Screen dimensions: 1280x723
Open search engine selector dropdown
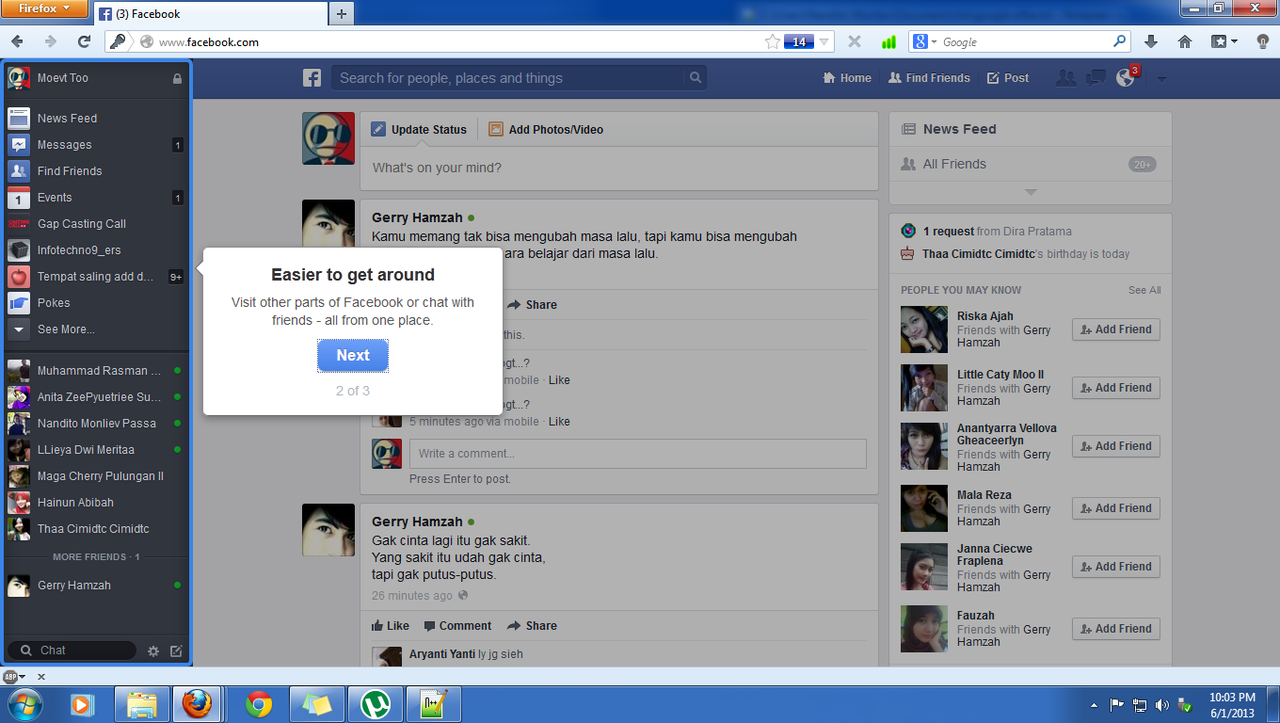pos(924,42)
